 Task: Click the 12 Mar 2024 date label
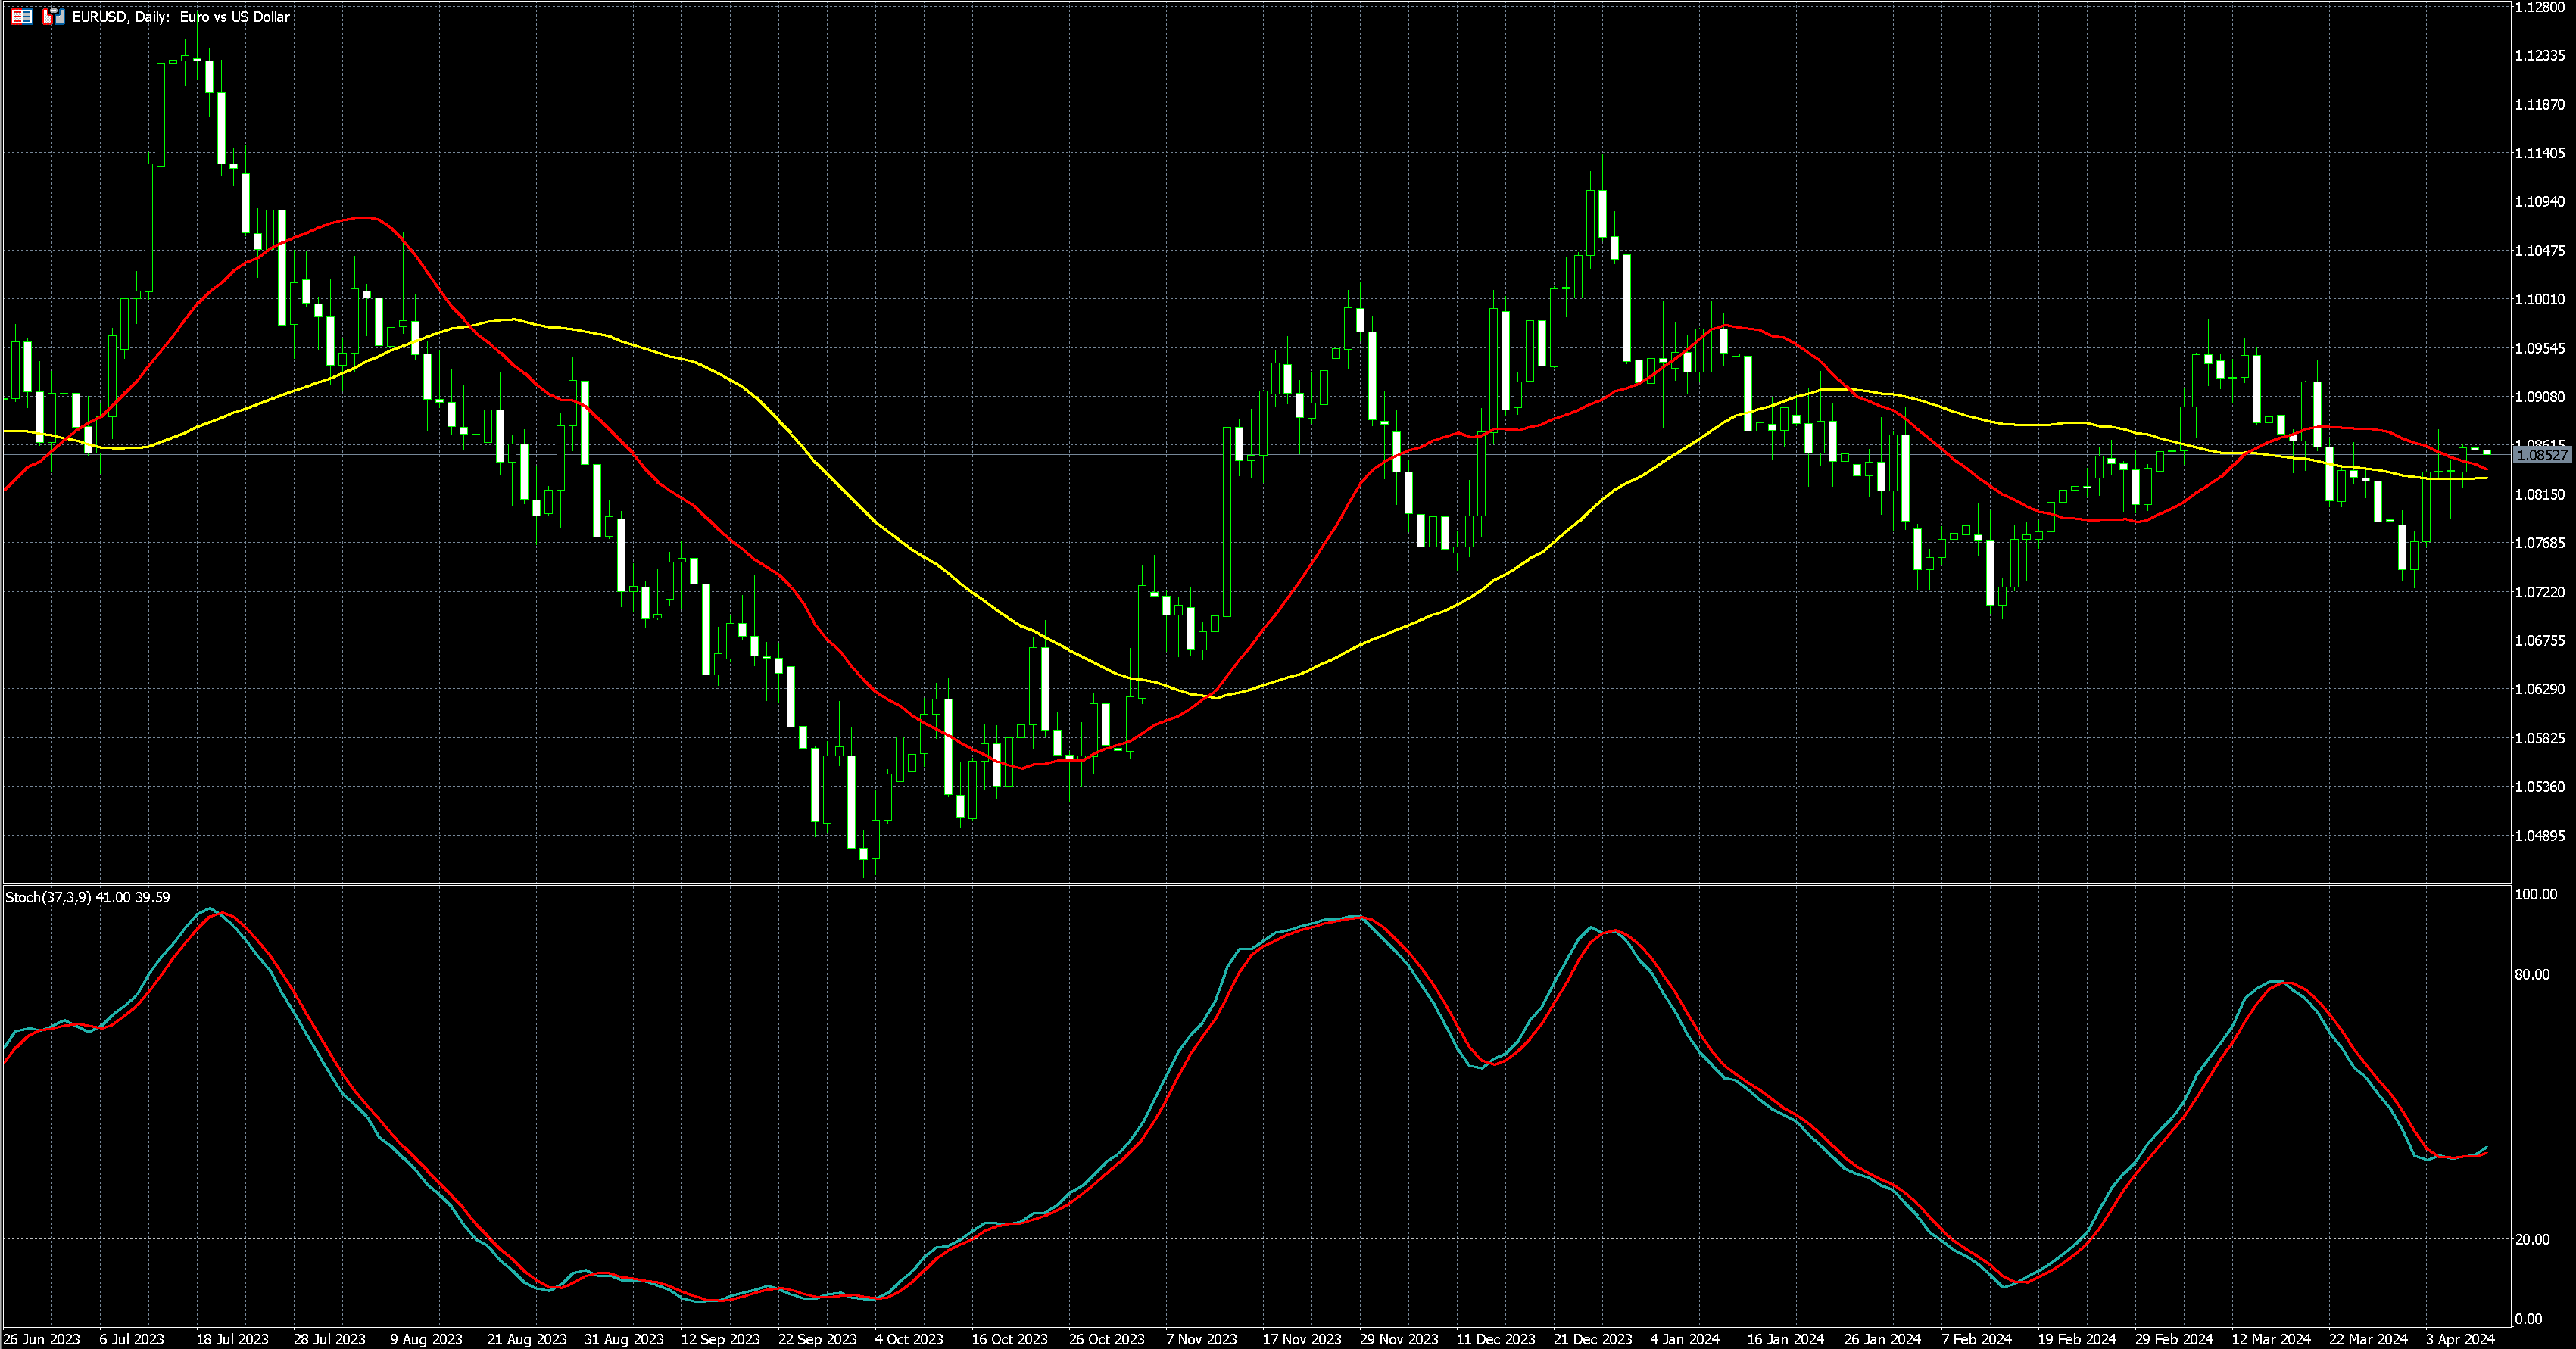tap(2271, 1339)
